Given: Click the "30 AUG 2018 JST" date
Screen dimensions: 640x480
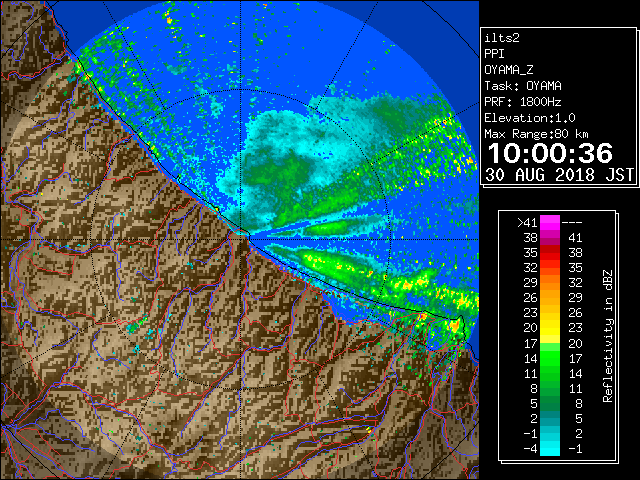Looking at the screenshot, I should pos(560,175).
